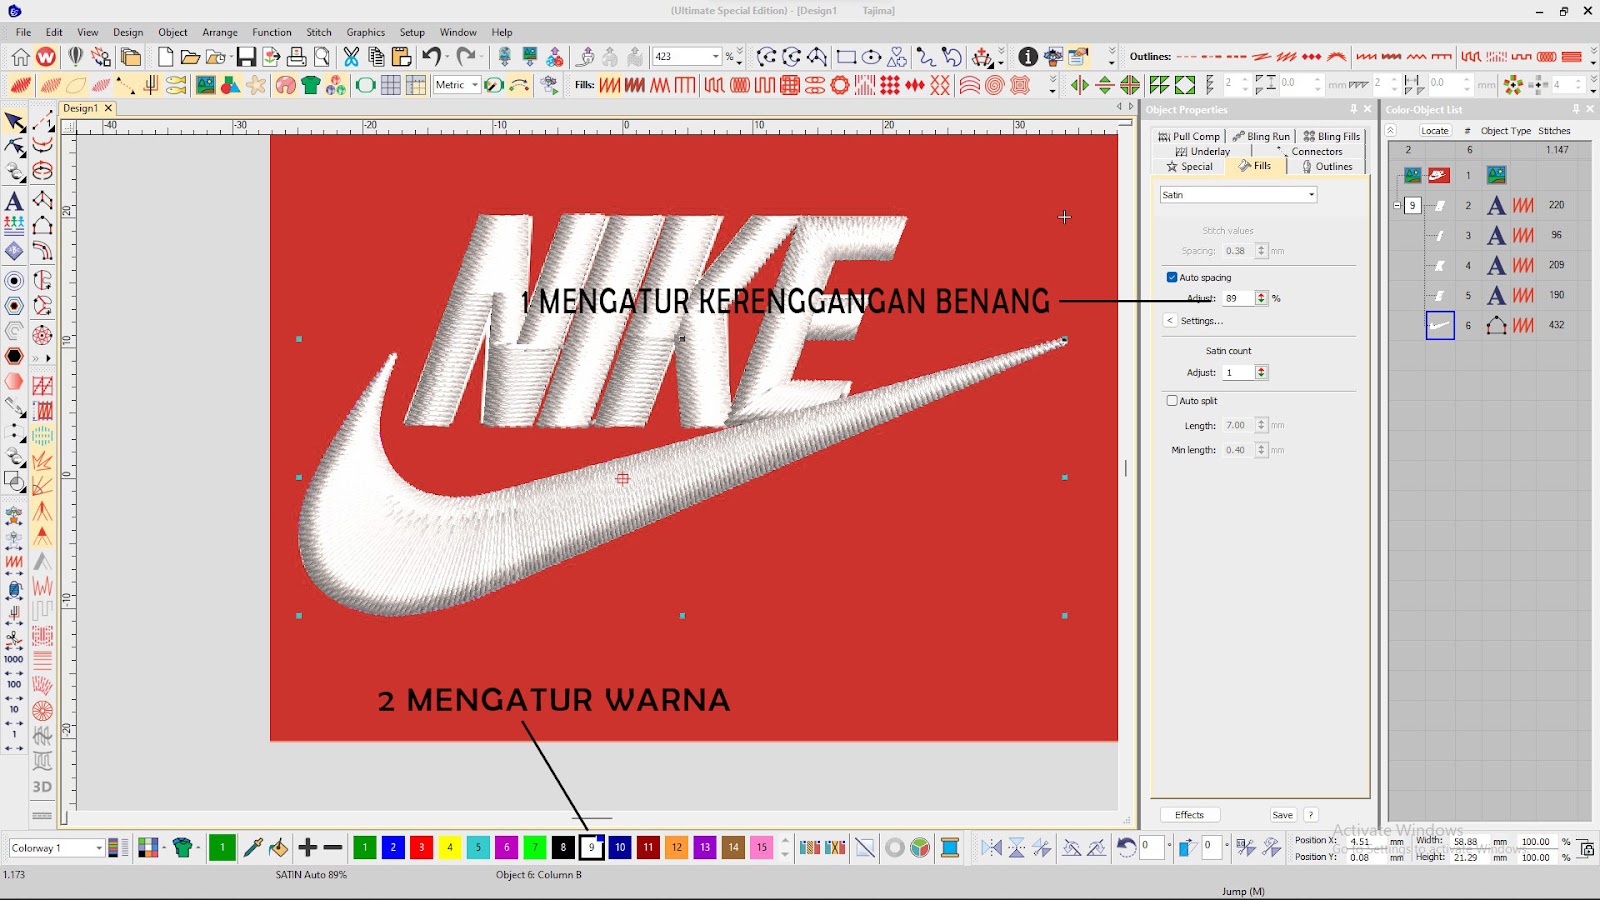Click the paint bucket icon in palette bar
Image resolution: width=1600 pixels, height=900 pixels.
point(278,848)
